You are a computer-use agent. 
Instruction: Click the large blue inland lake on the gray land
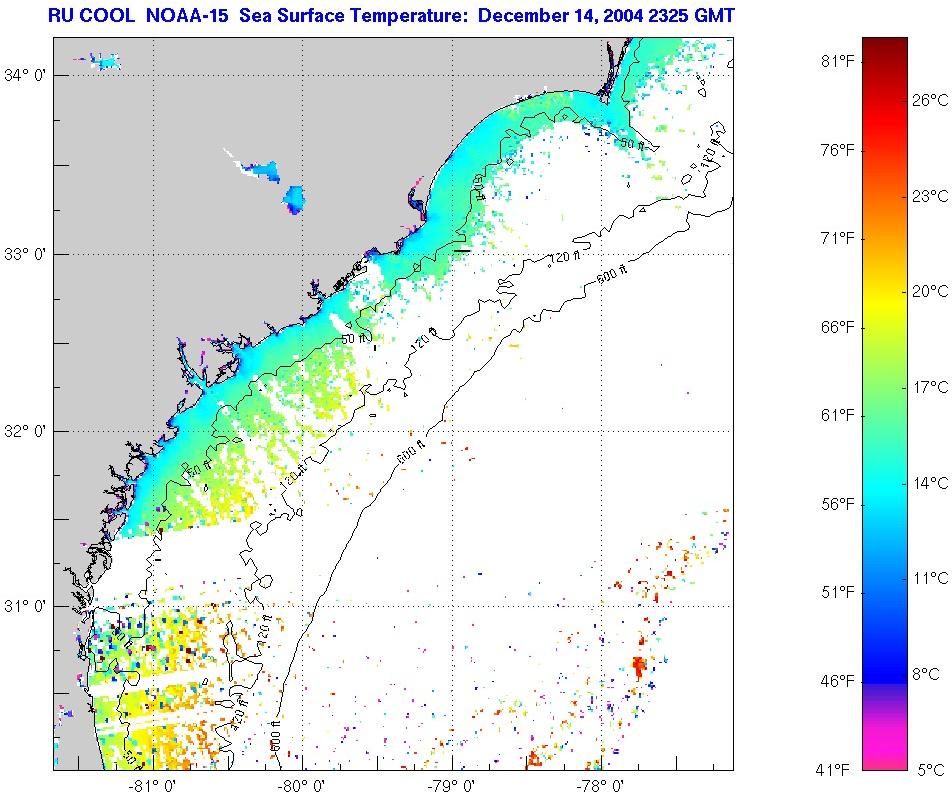[x=295, y=198]
